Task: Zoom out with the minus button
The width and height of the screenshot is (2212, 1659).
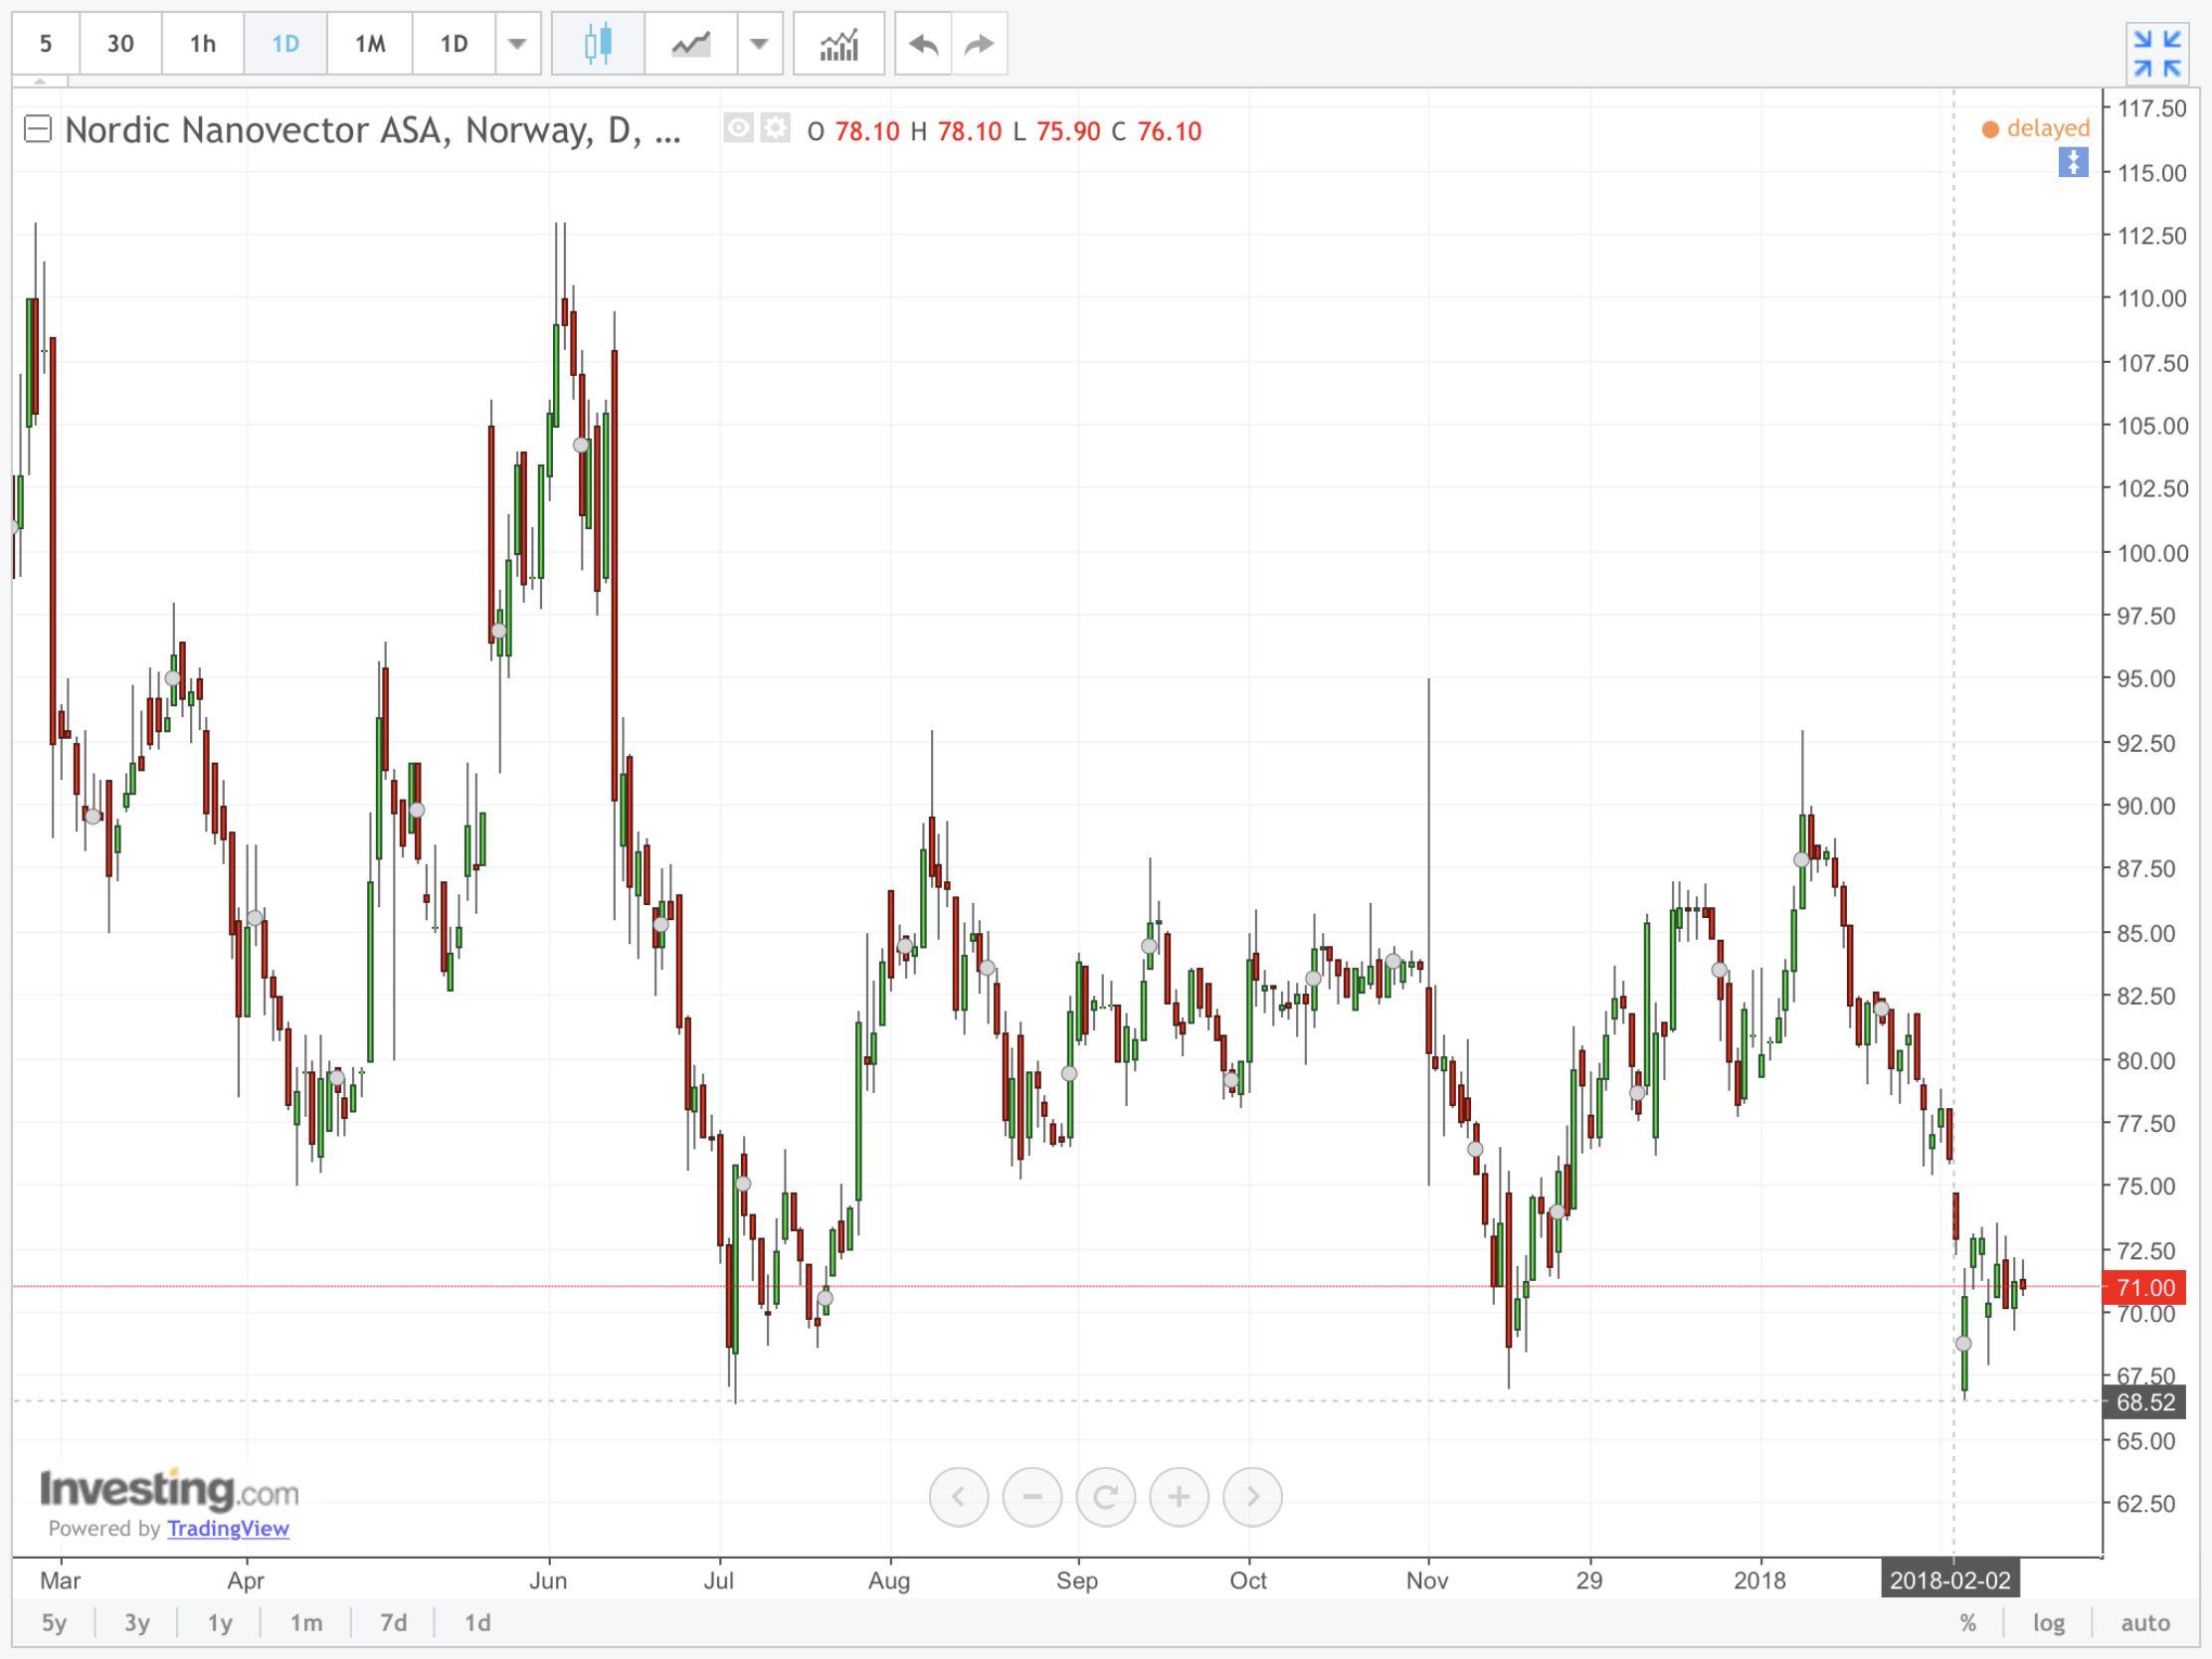Action: [x=1032, y=1497]
